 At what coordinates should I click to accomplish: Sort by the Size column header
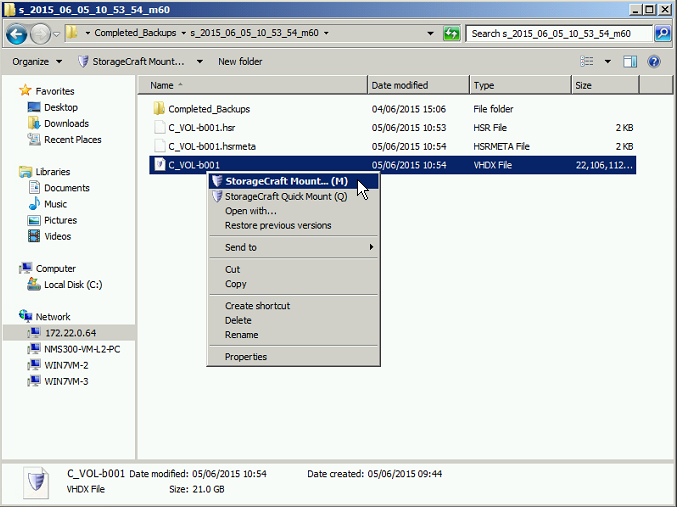coord(605,85)
